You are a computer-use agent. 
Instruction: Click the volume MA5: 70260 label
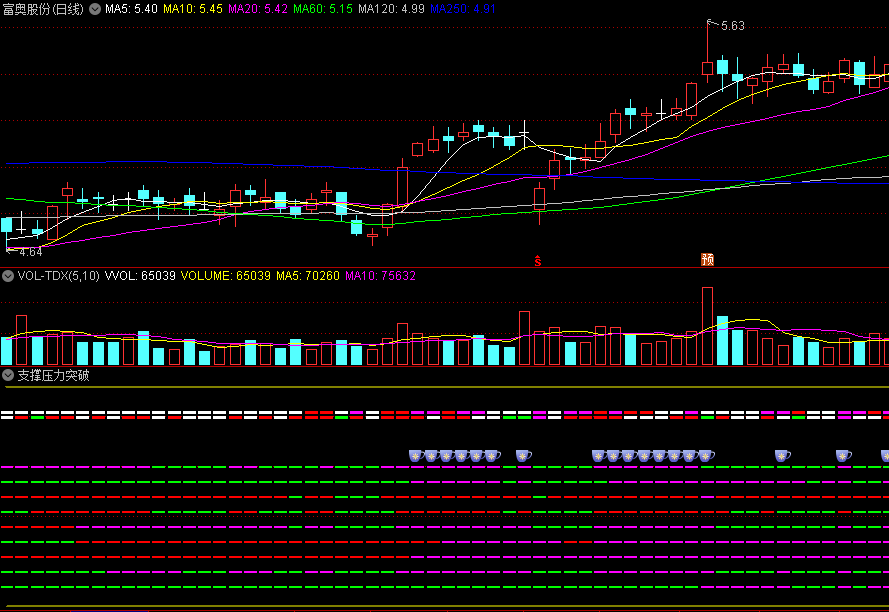tap(308, 276)
